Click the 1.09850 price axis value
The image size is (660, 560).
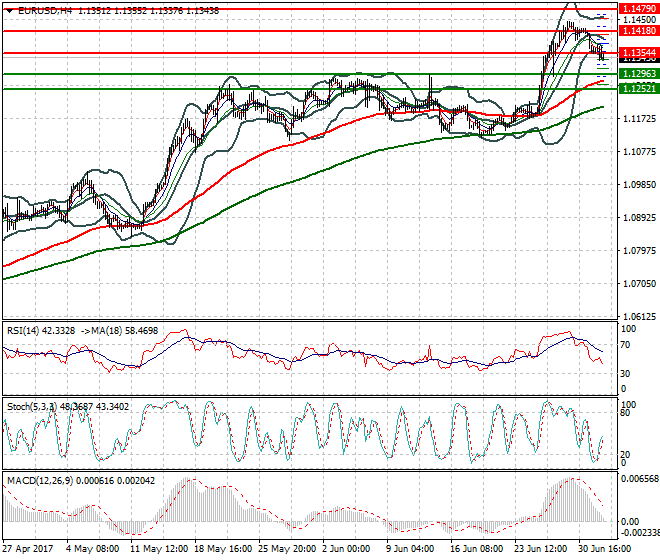(639, 185)
